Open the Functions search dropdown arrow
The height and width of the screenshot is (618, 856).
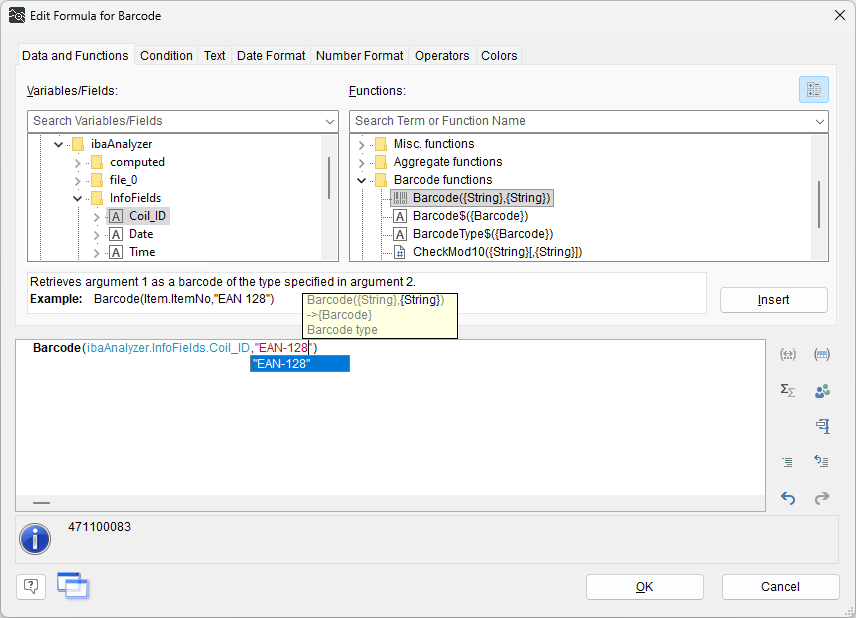click(819, 121)
